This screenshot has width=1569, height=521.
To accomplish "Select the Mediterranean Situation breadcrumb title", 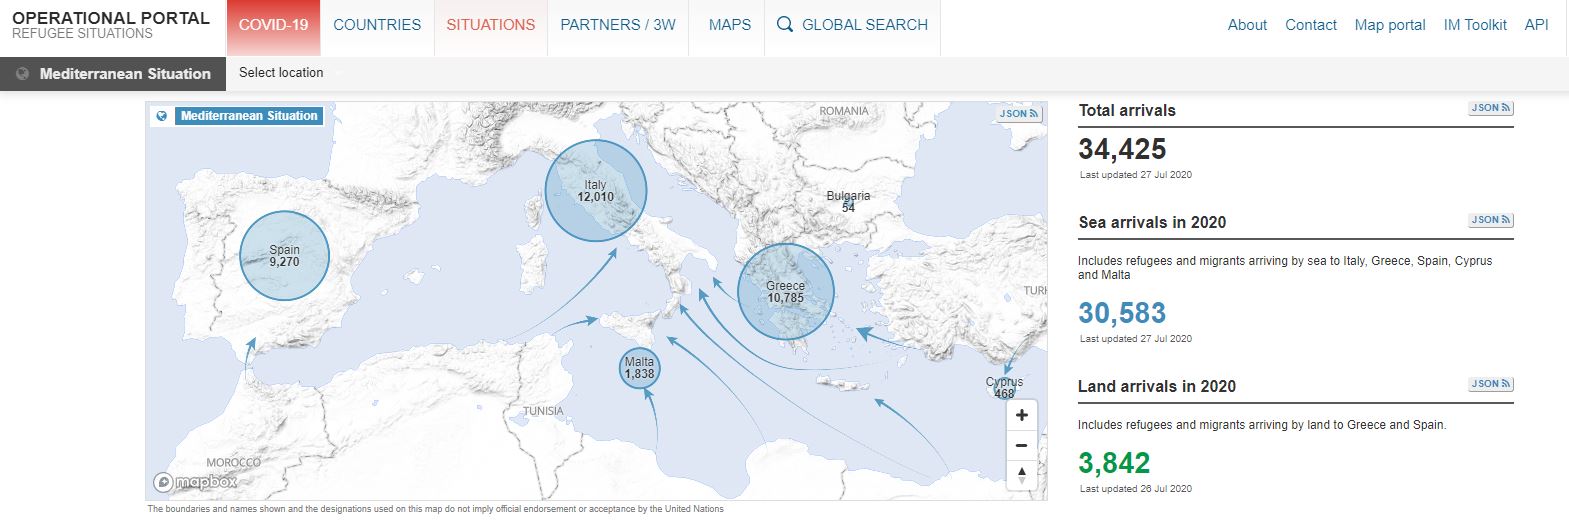I will point(125,74).
